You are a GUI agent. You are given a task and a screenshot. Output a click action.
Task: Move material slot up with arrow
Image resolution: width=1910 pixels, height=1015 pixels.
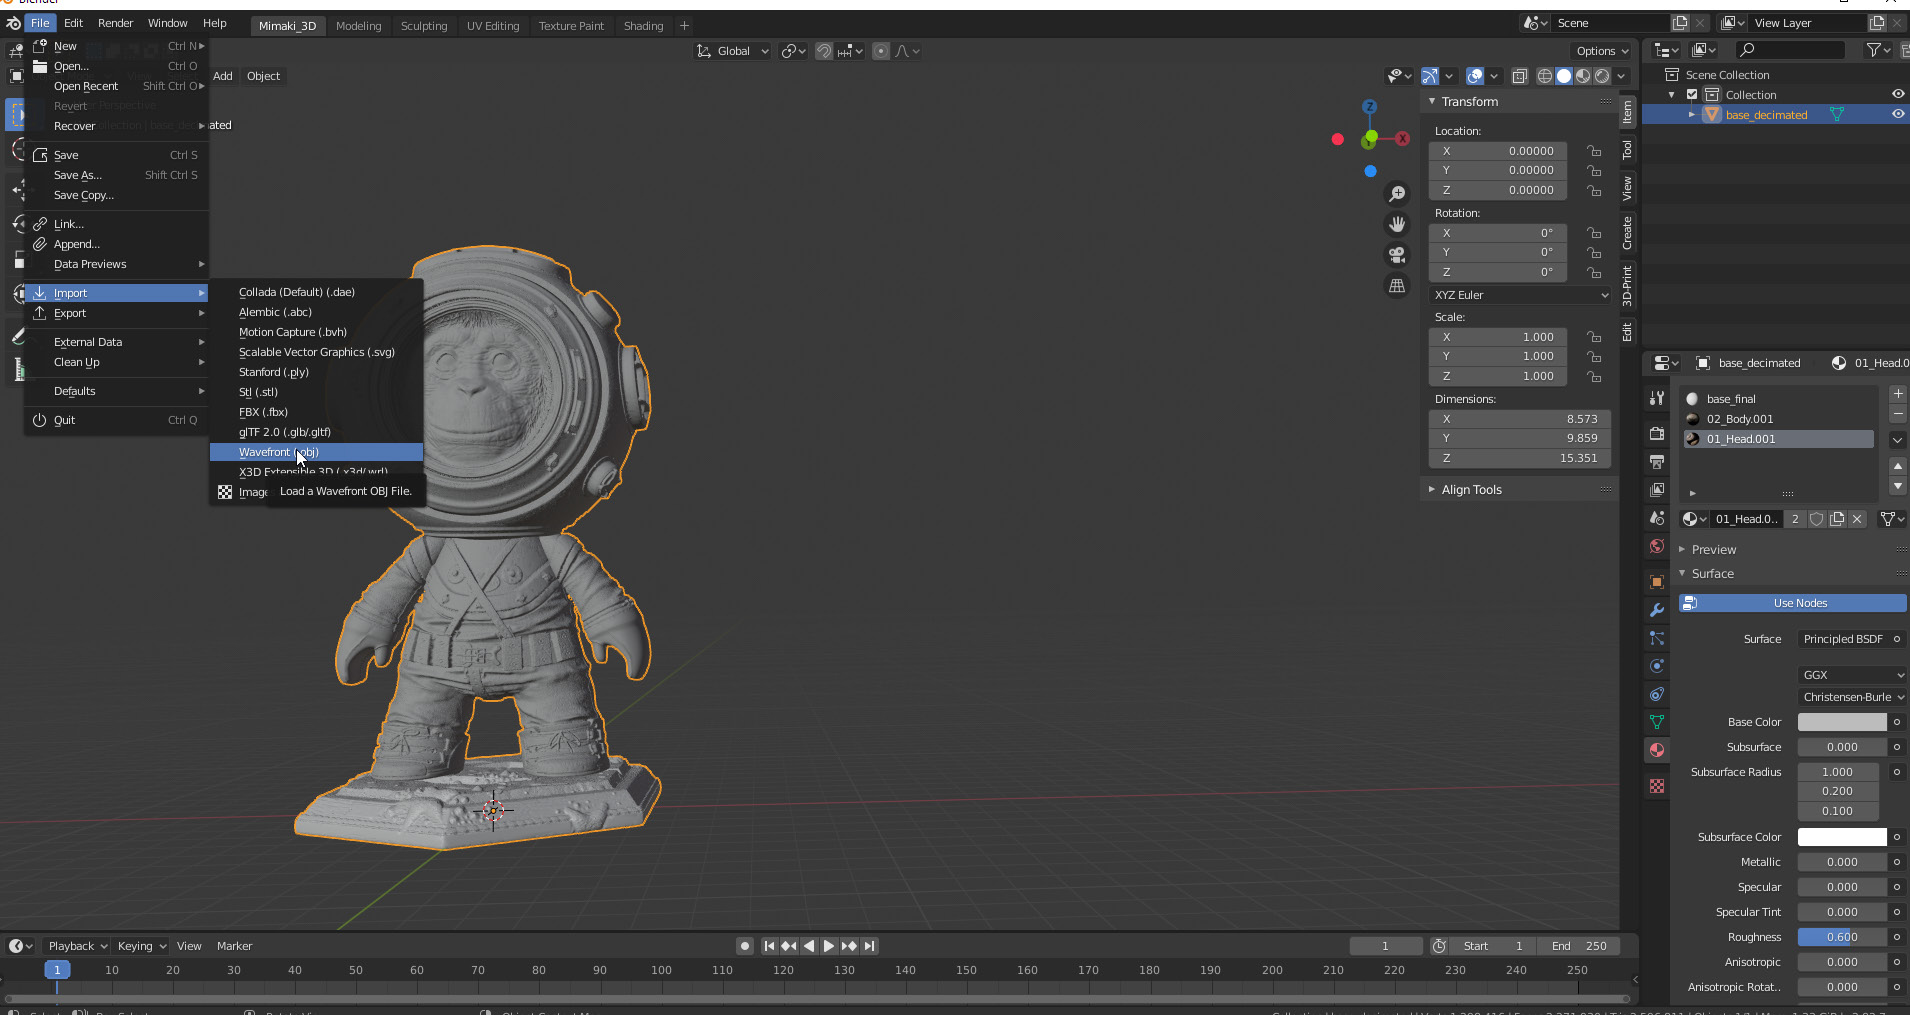(x=1898, y=466)
